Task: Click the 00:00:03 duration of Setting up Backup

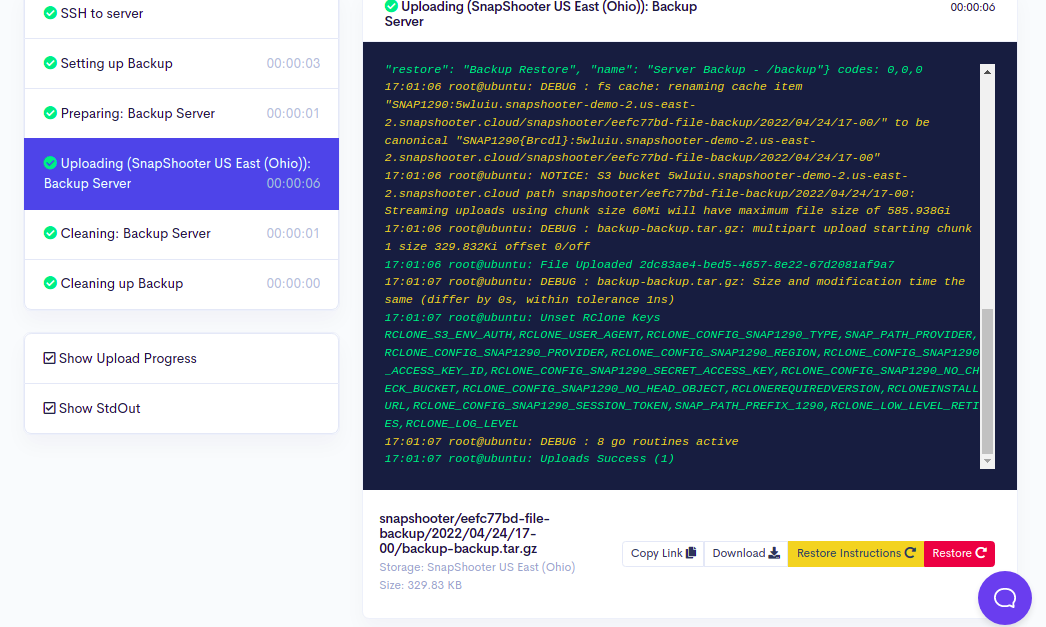Action: (294, 63)
